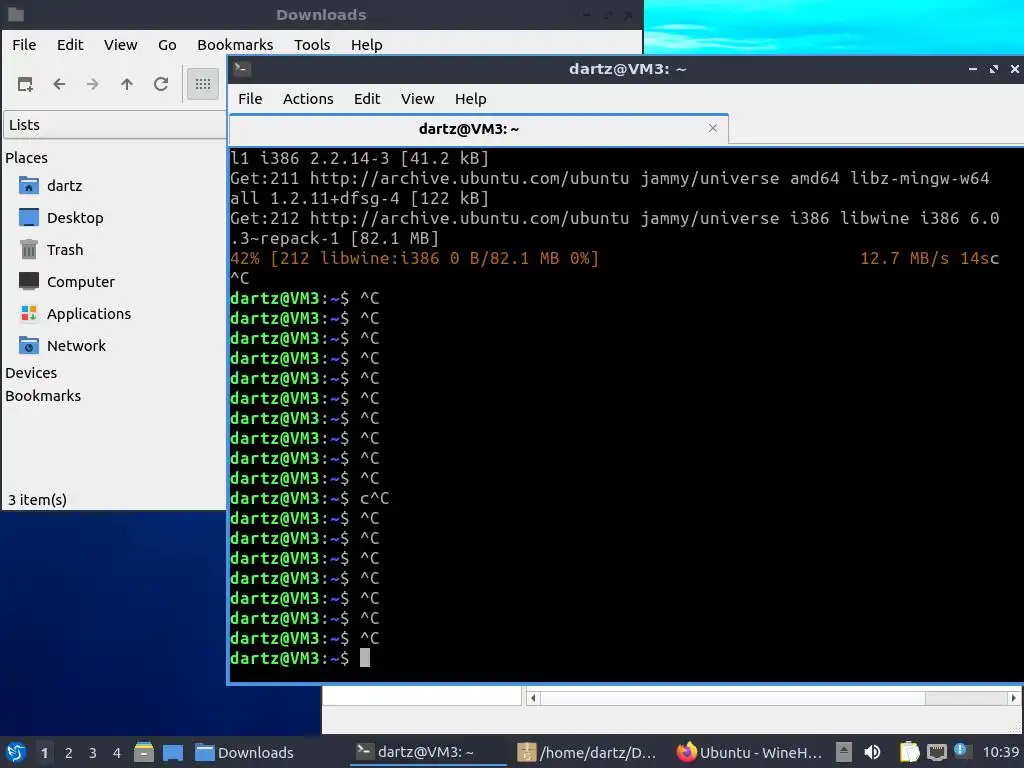Open the Lists side pane dropdown
Viewport: 1024px width, 768px height.
114,125
